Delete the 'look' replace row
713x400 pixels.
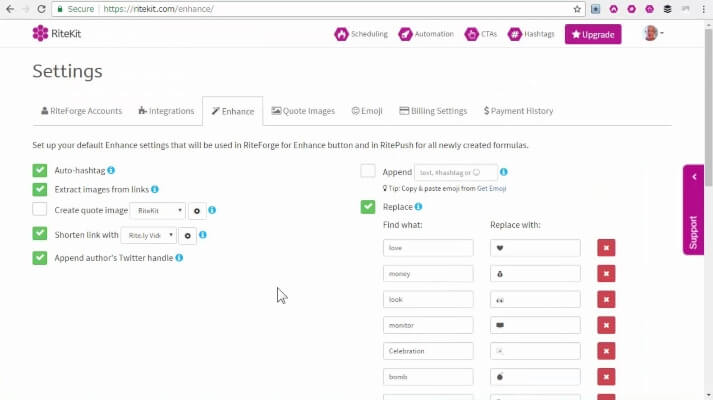[x=606, y=300]
